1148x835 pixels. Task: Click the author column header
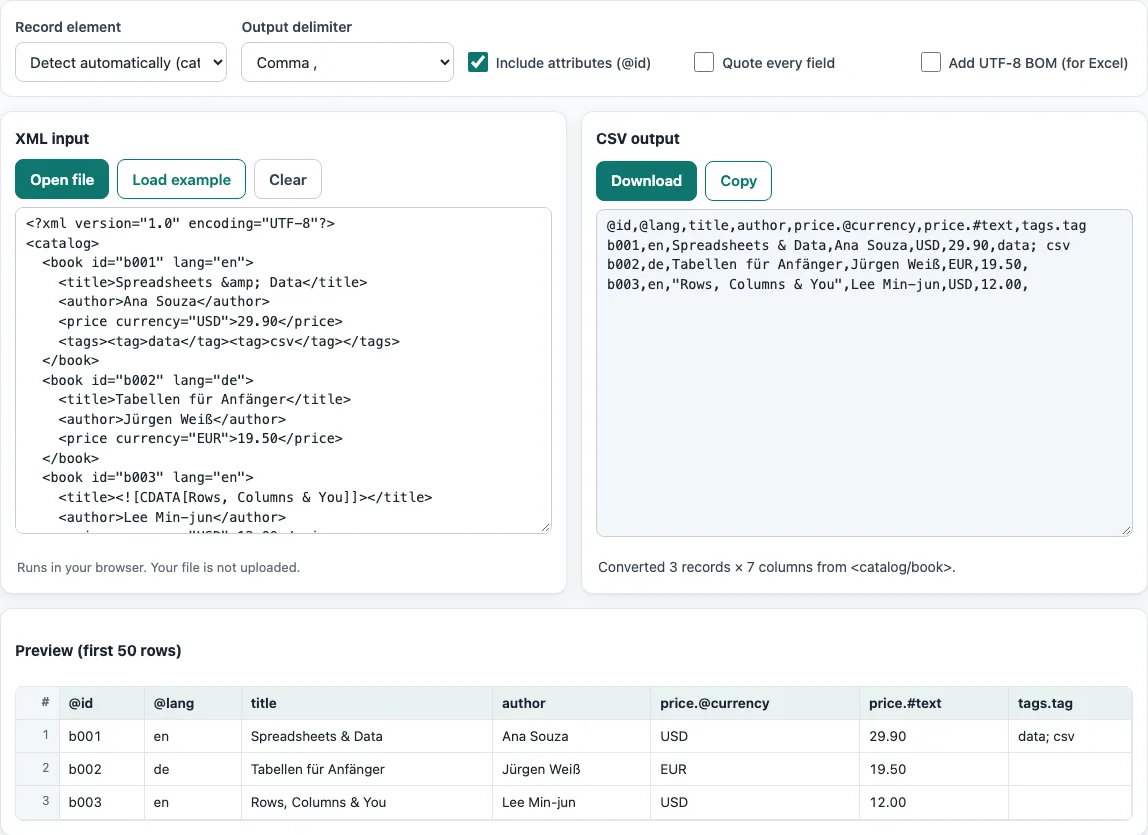pos(572,703)
